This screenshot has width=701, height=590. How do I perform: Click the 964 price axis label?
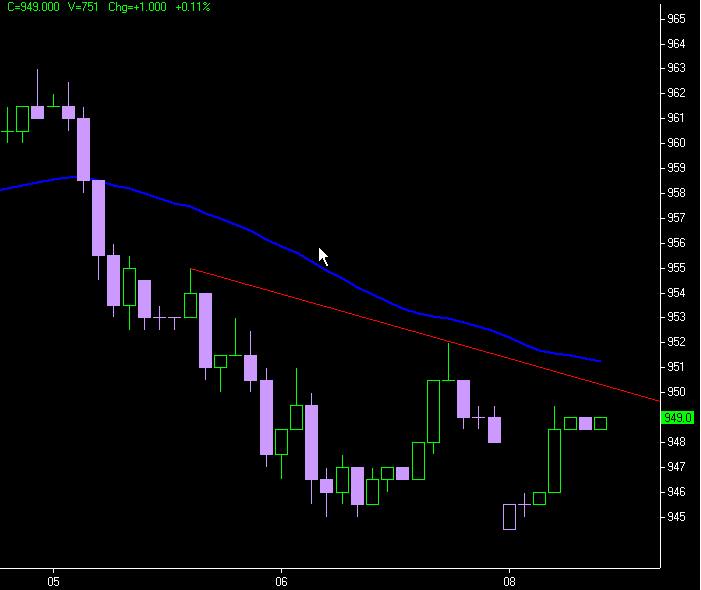click(x=676, y=44)
